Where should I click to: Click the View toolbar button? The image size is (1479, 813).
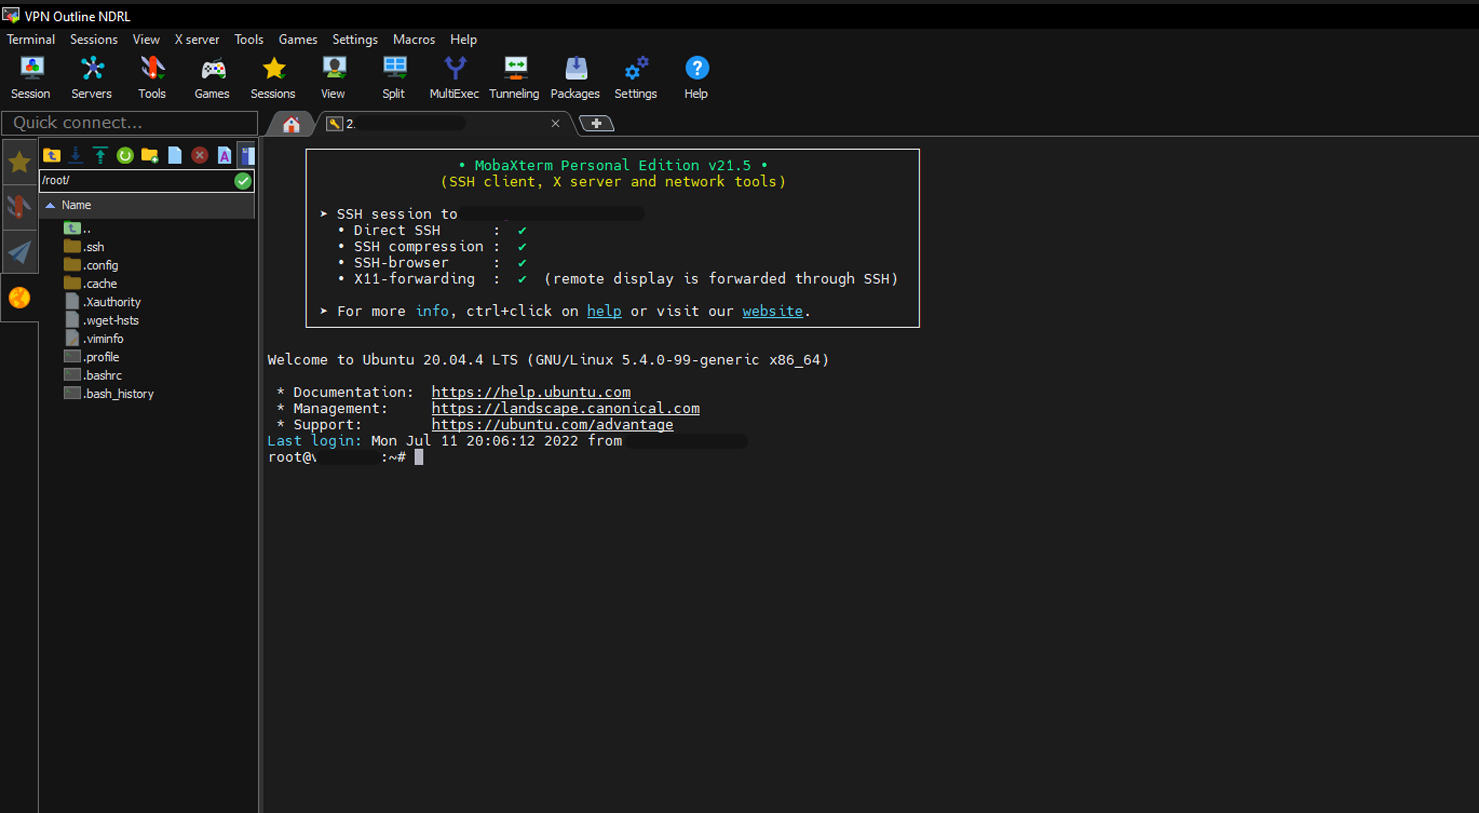click(333, 78)
